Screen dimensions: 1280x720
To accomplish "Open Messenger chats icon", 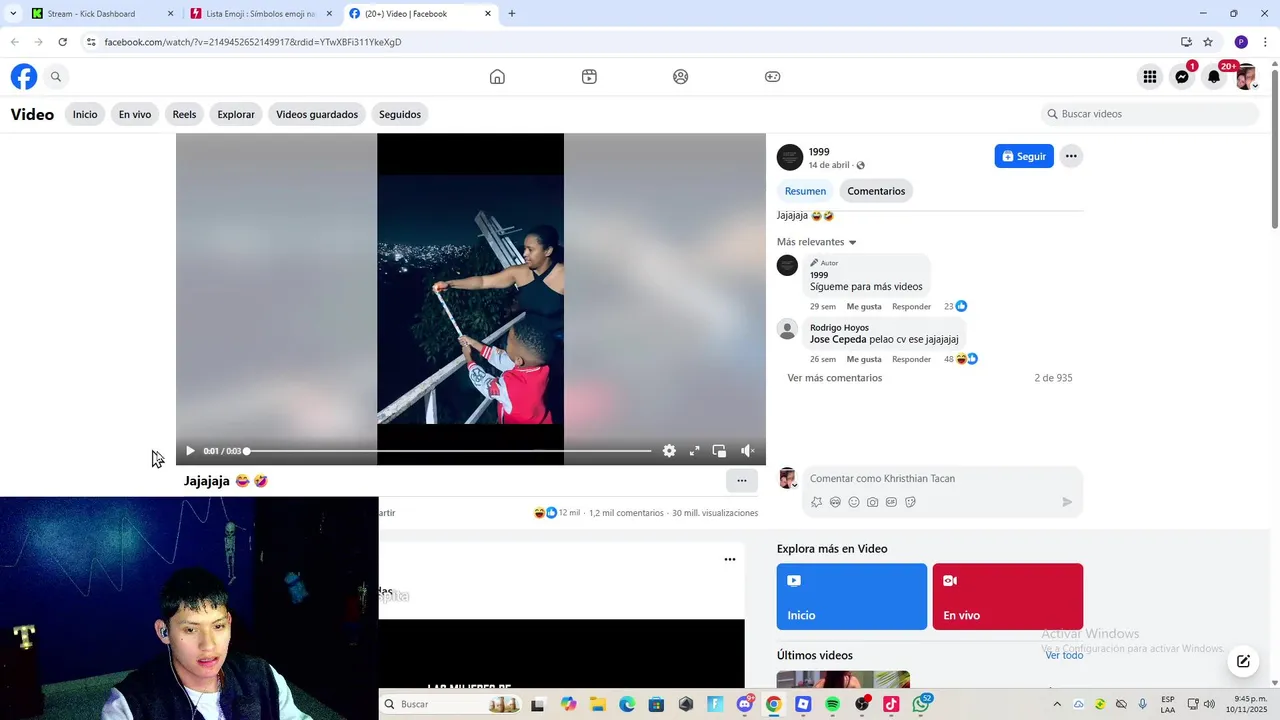I will (1182, 77).
